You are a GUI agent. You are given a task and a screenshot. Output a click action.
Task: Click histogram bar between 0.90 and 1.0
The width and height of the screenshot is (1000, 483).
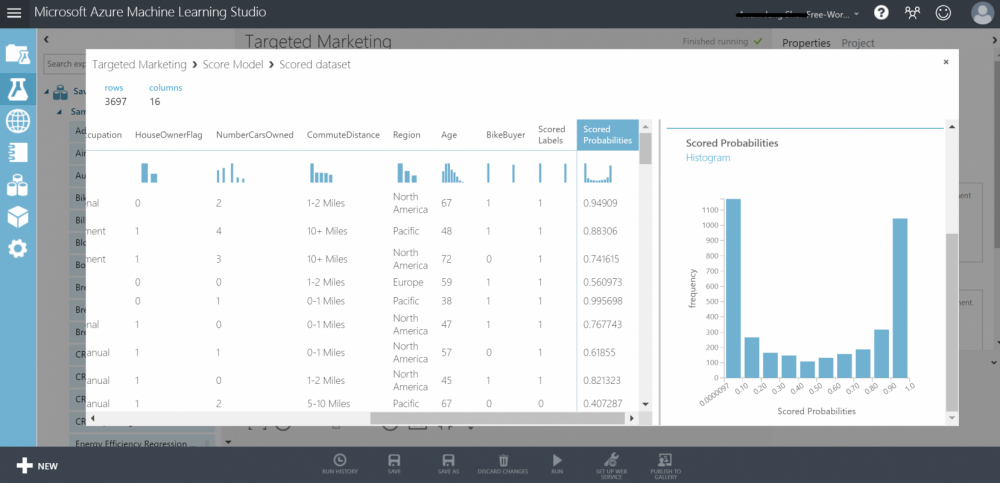coord(900,299)
